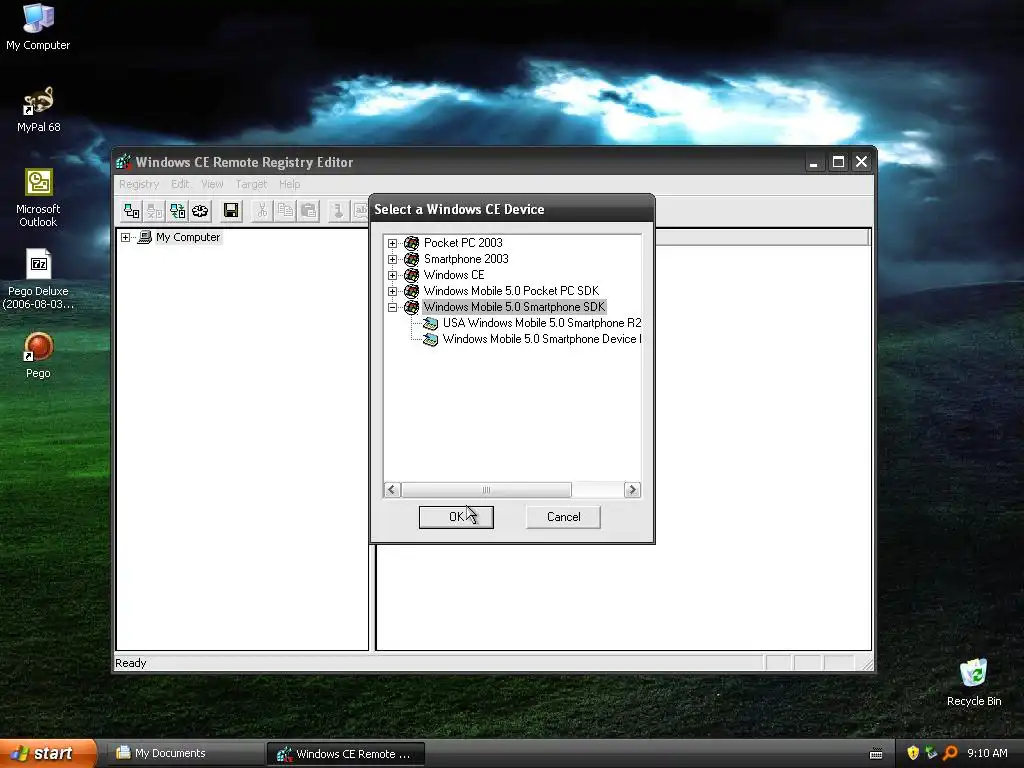Click the 9:10 AM system clock
Viewport: 1024px width, 768px height.
987,753
